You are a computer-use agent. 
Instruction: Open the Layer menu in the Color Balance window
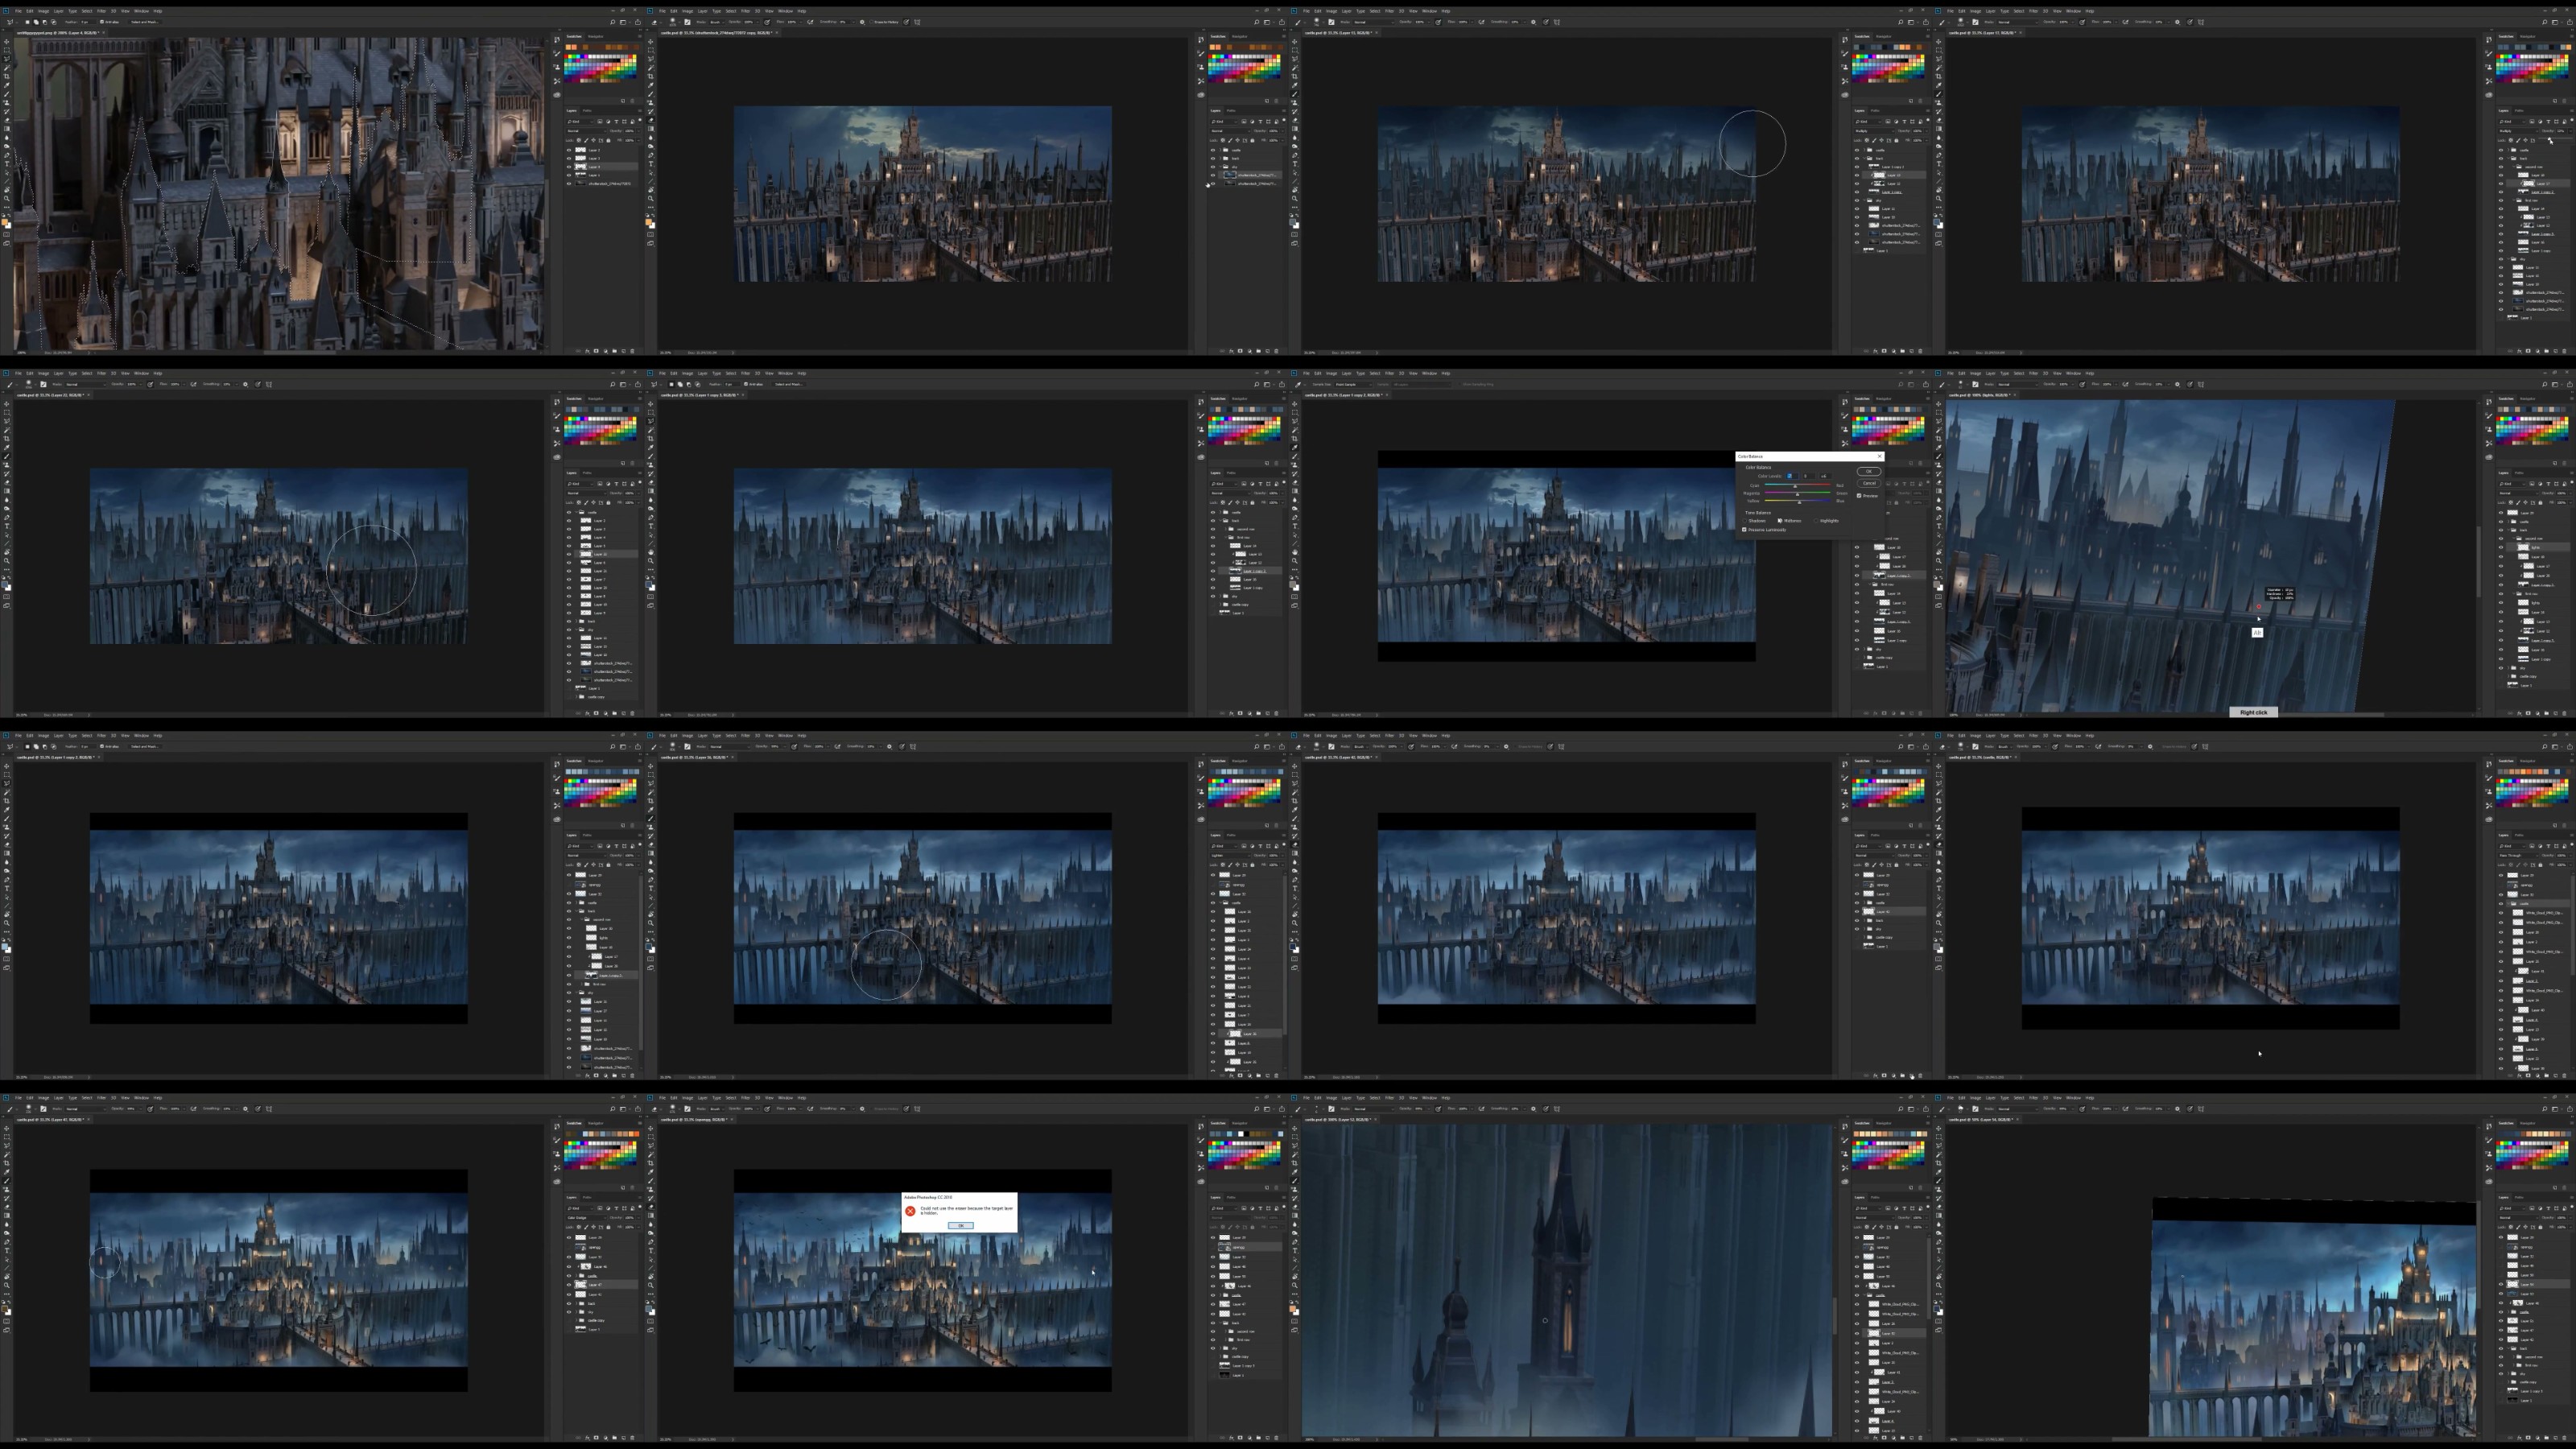click(1346, 374)
